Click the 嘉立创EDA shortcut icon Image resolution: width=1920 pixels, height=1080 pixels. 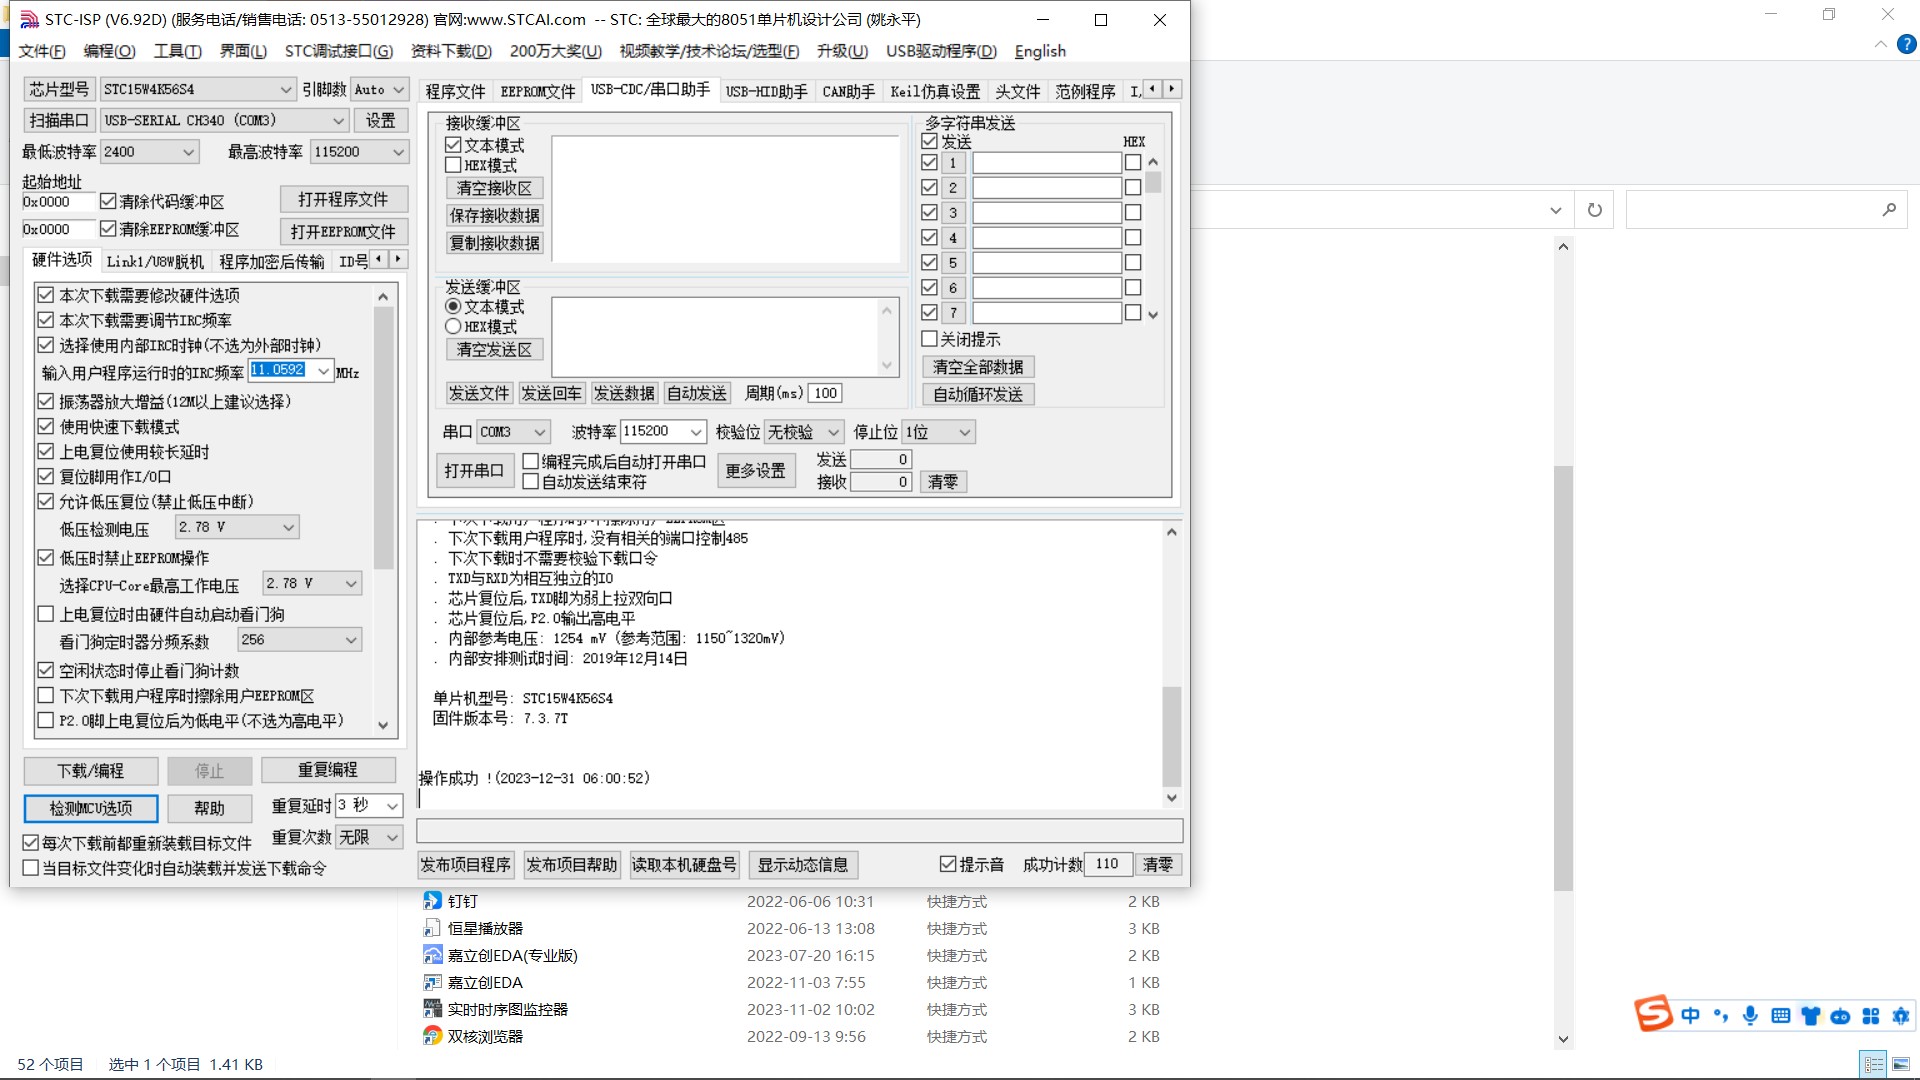432,982
